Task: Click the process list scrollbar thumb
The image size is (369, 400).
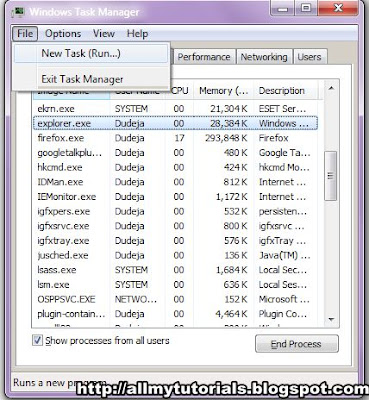Action: point(331,176)
